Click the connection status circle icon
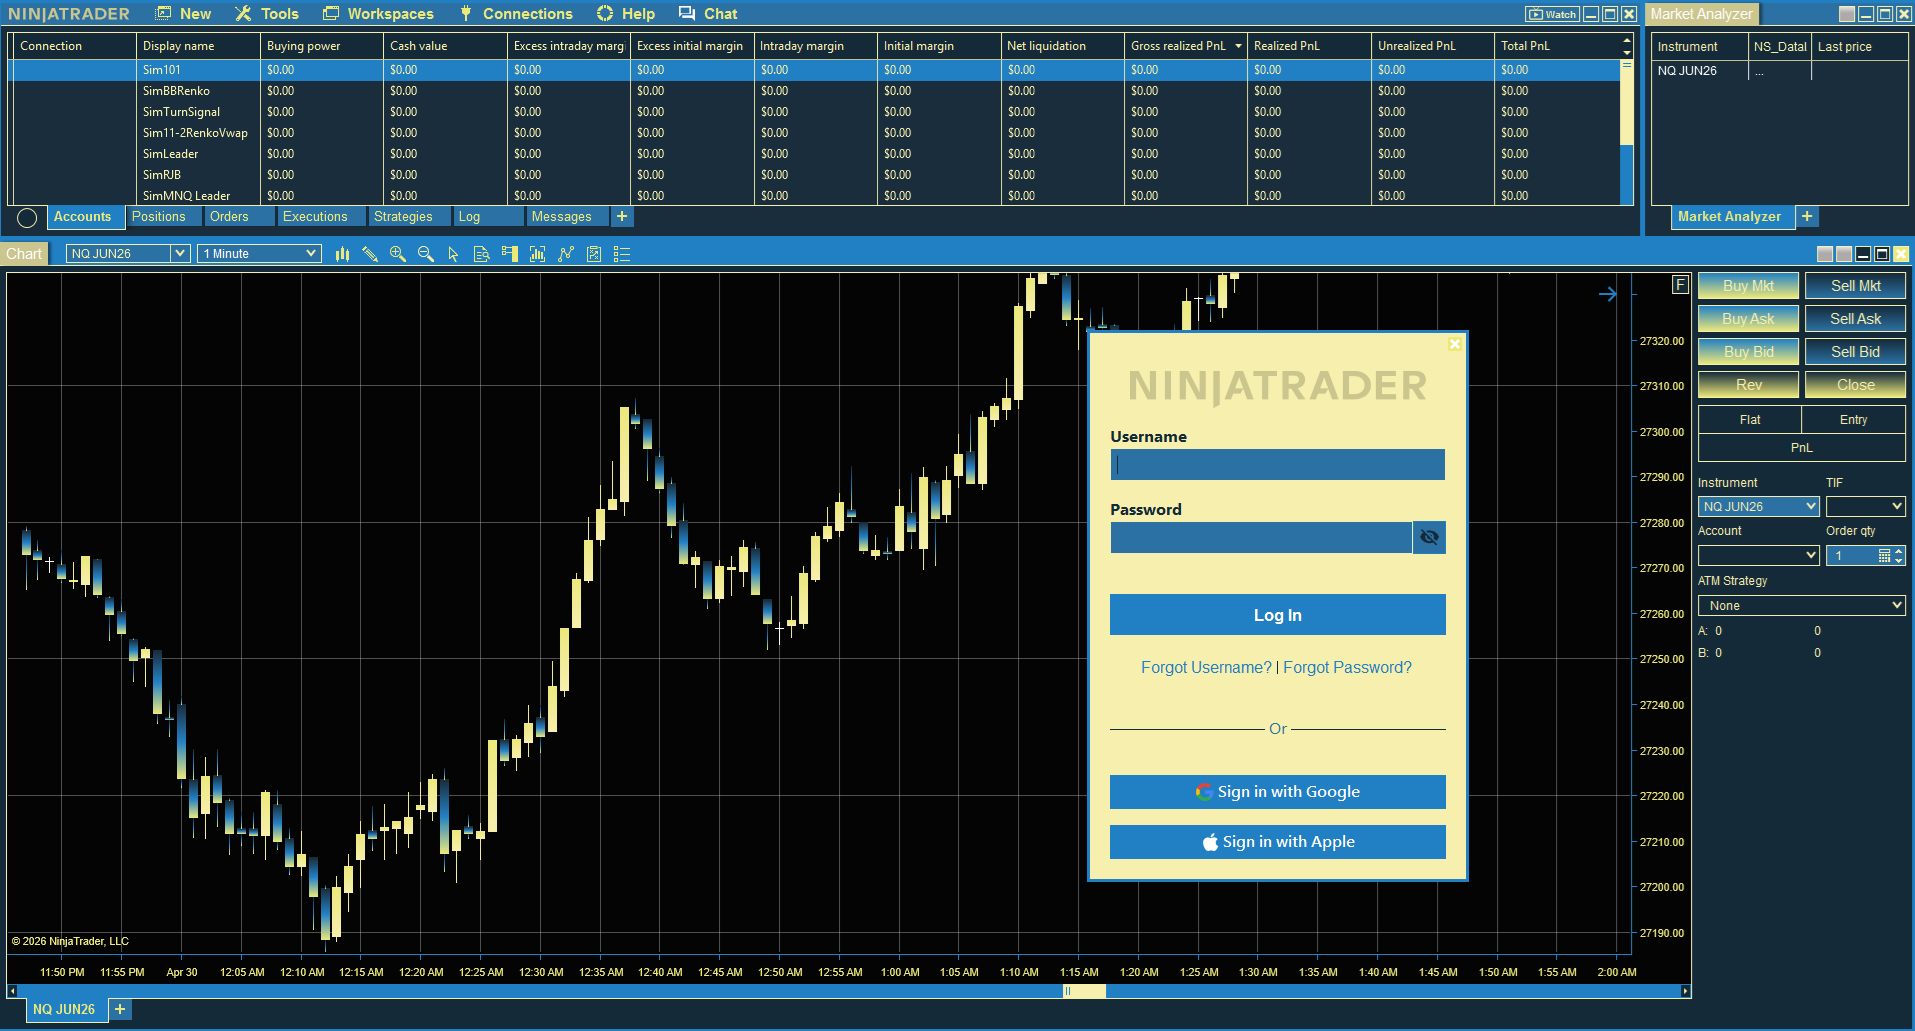 click(x=27, y=218)
